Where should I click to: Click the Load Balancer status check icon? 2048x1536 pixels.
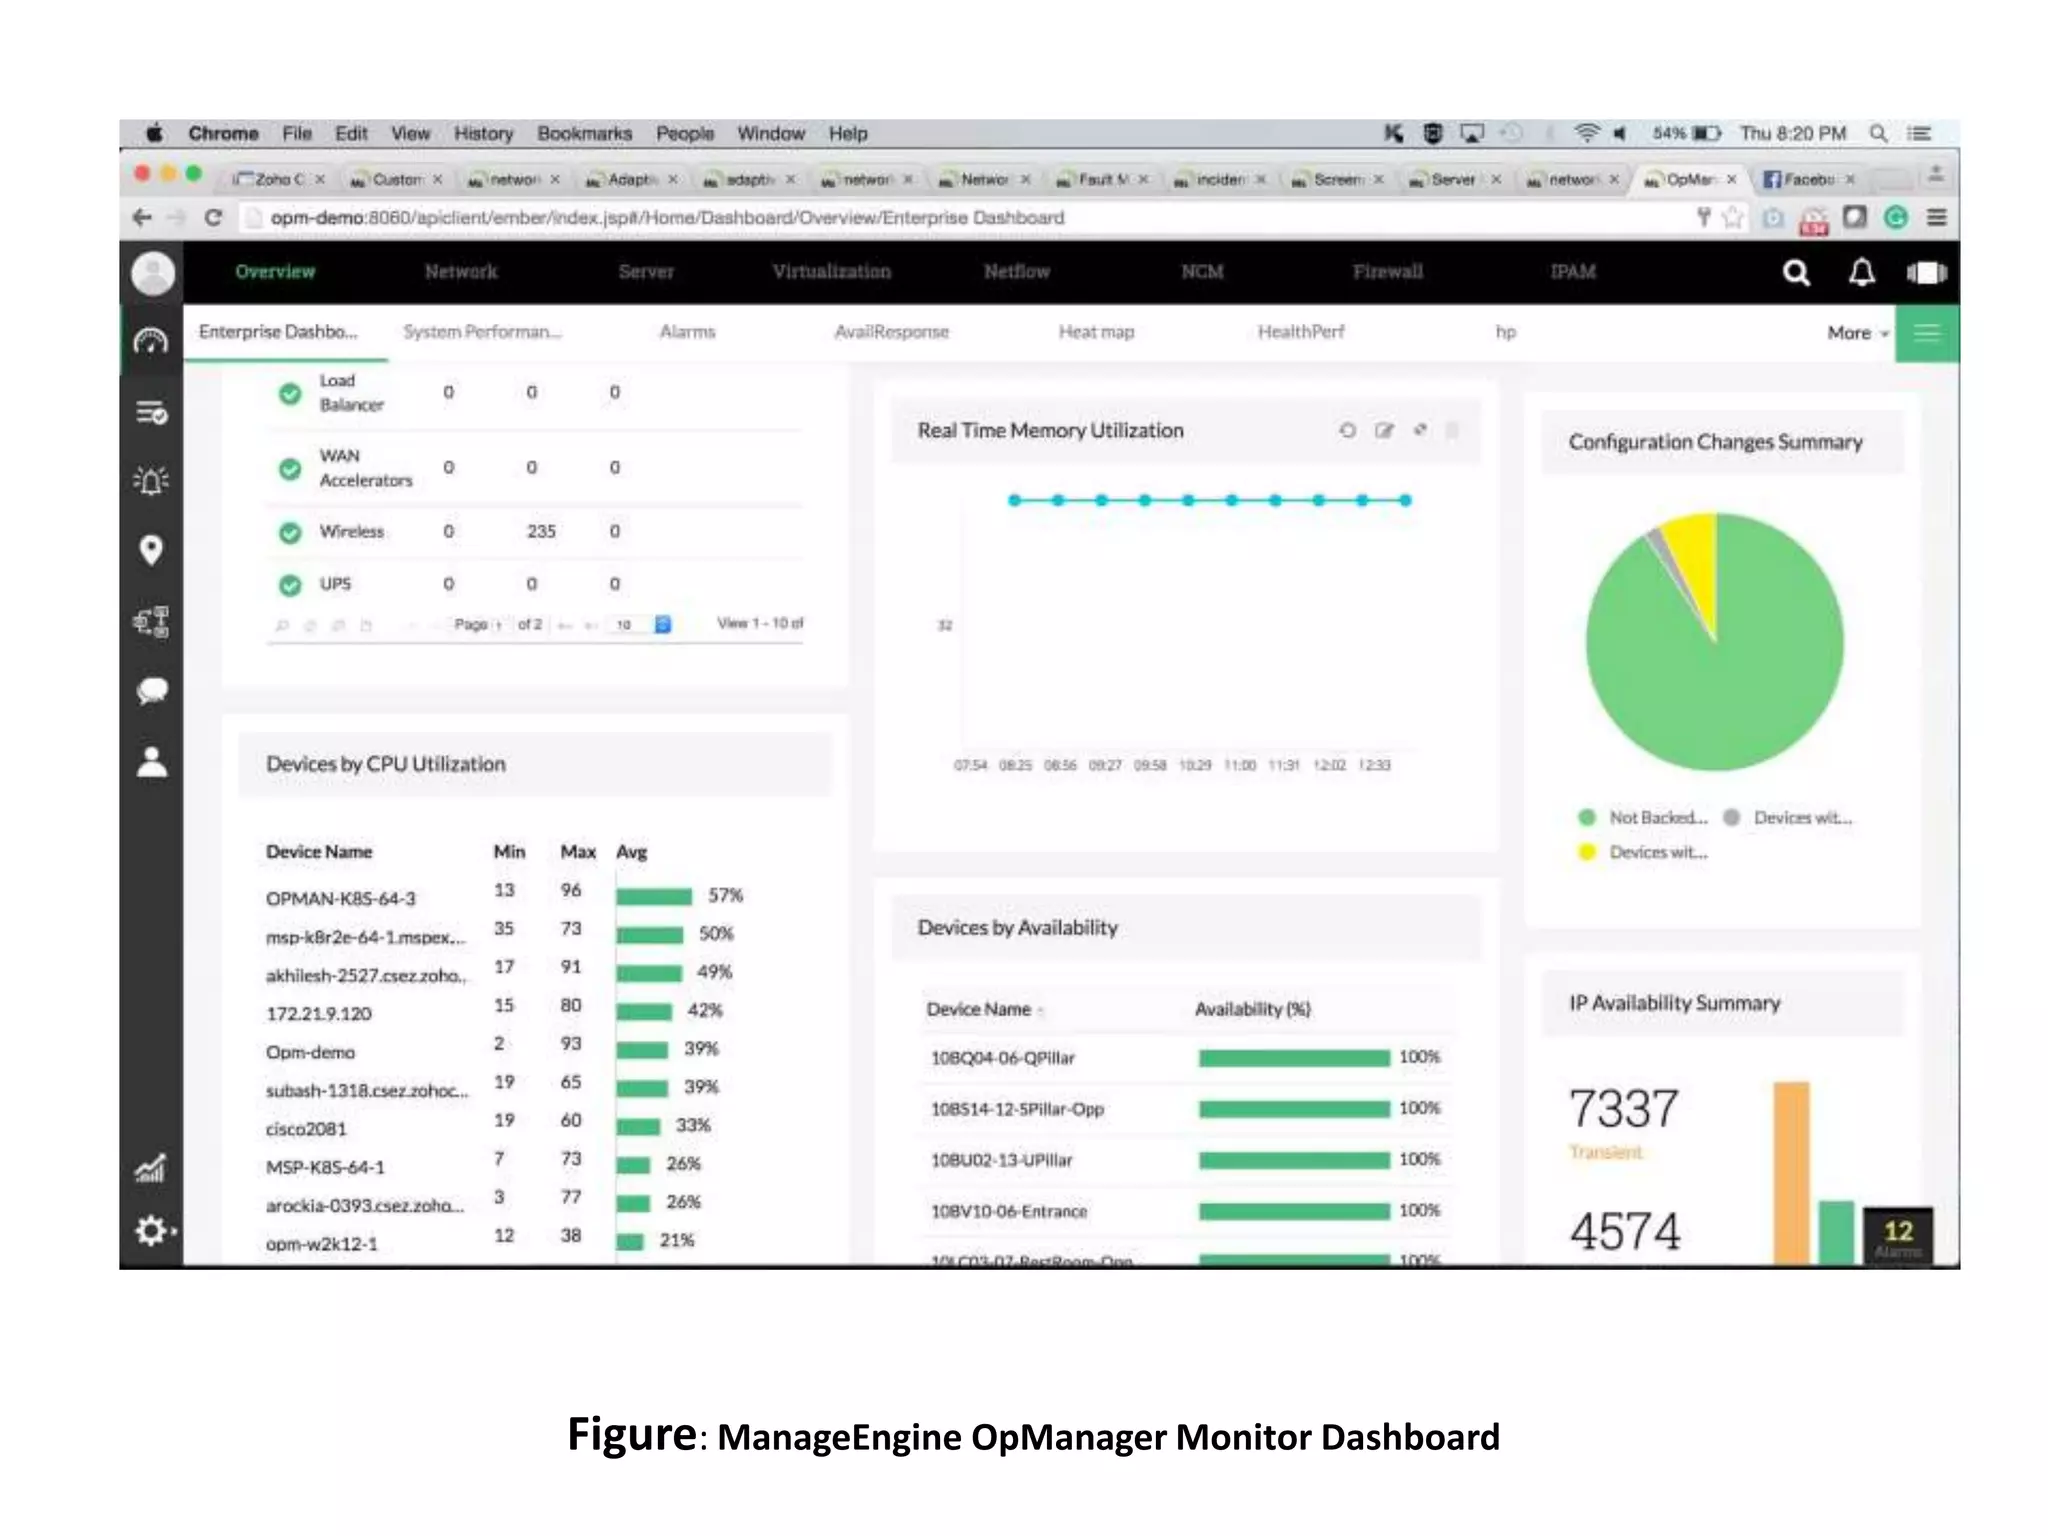point(290,393)
